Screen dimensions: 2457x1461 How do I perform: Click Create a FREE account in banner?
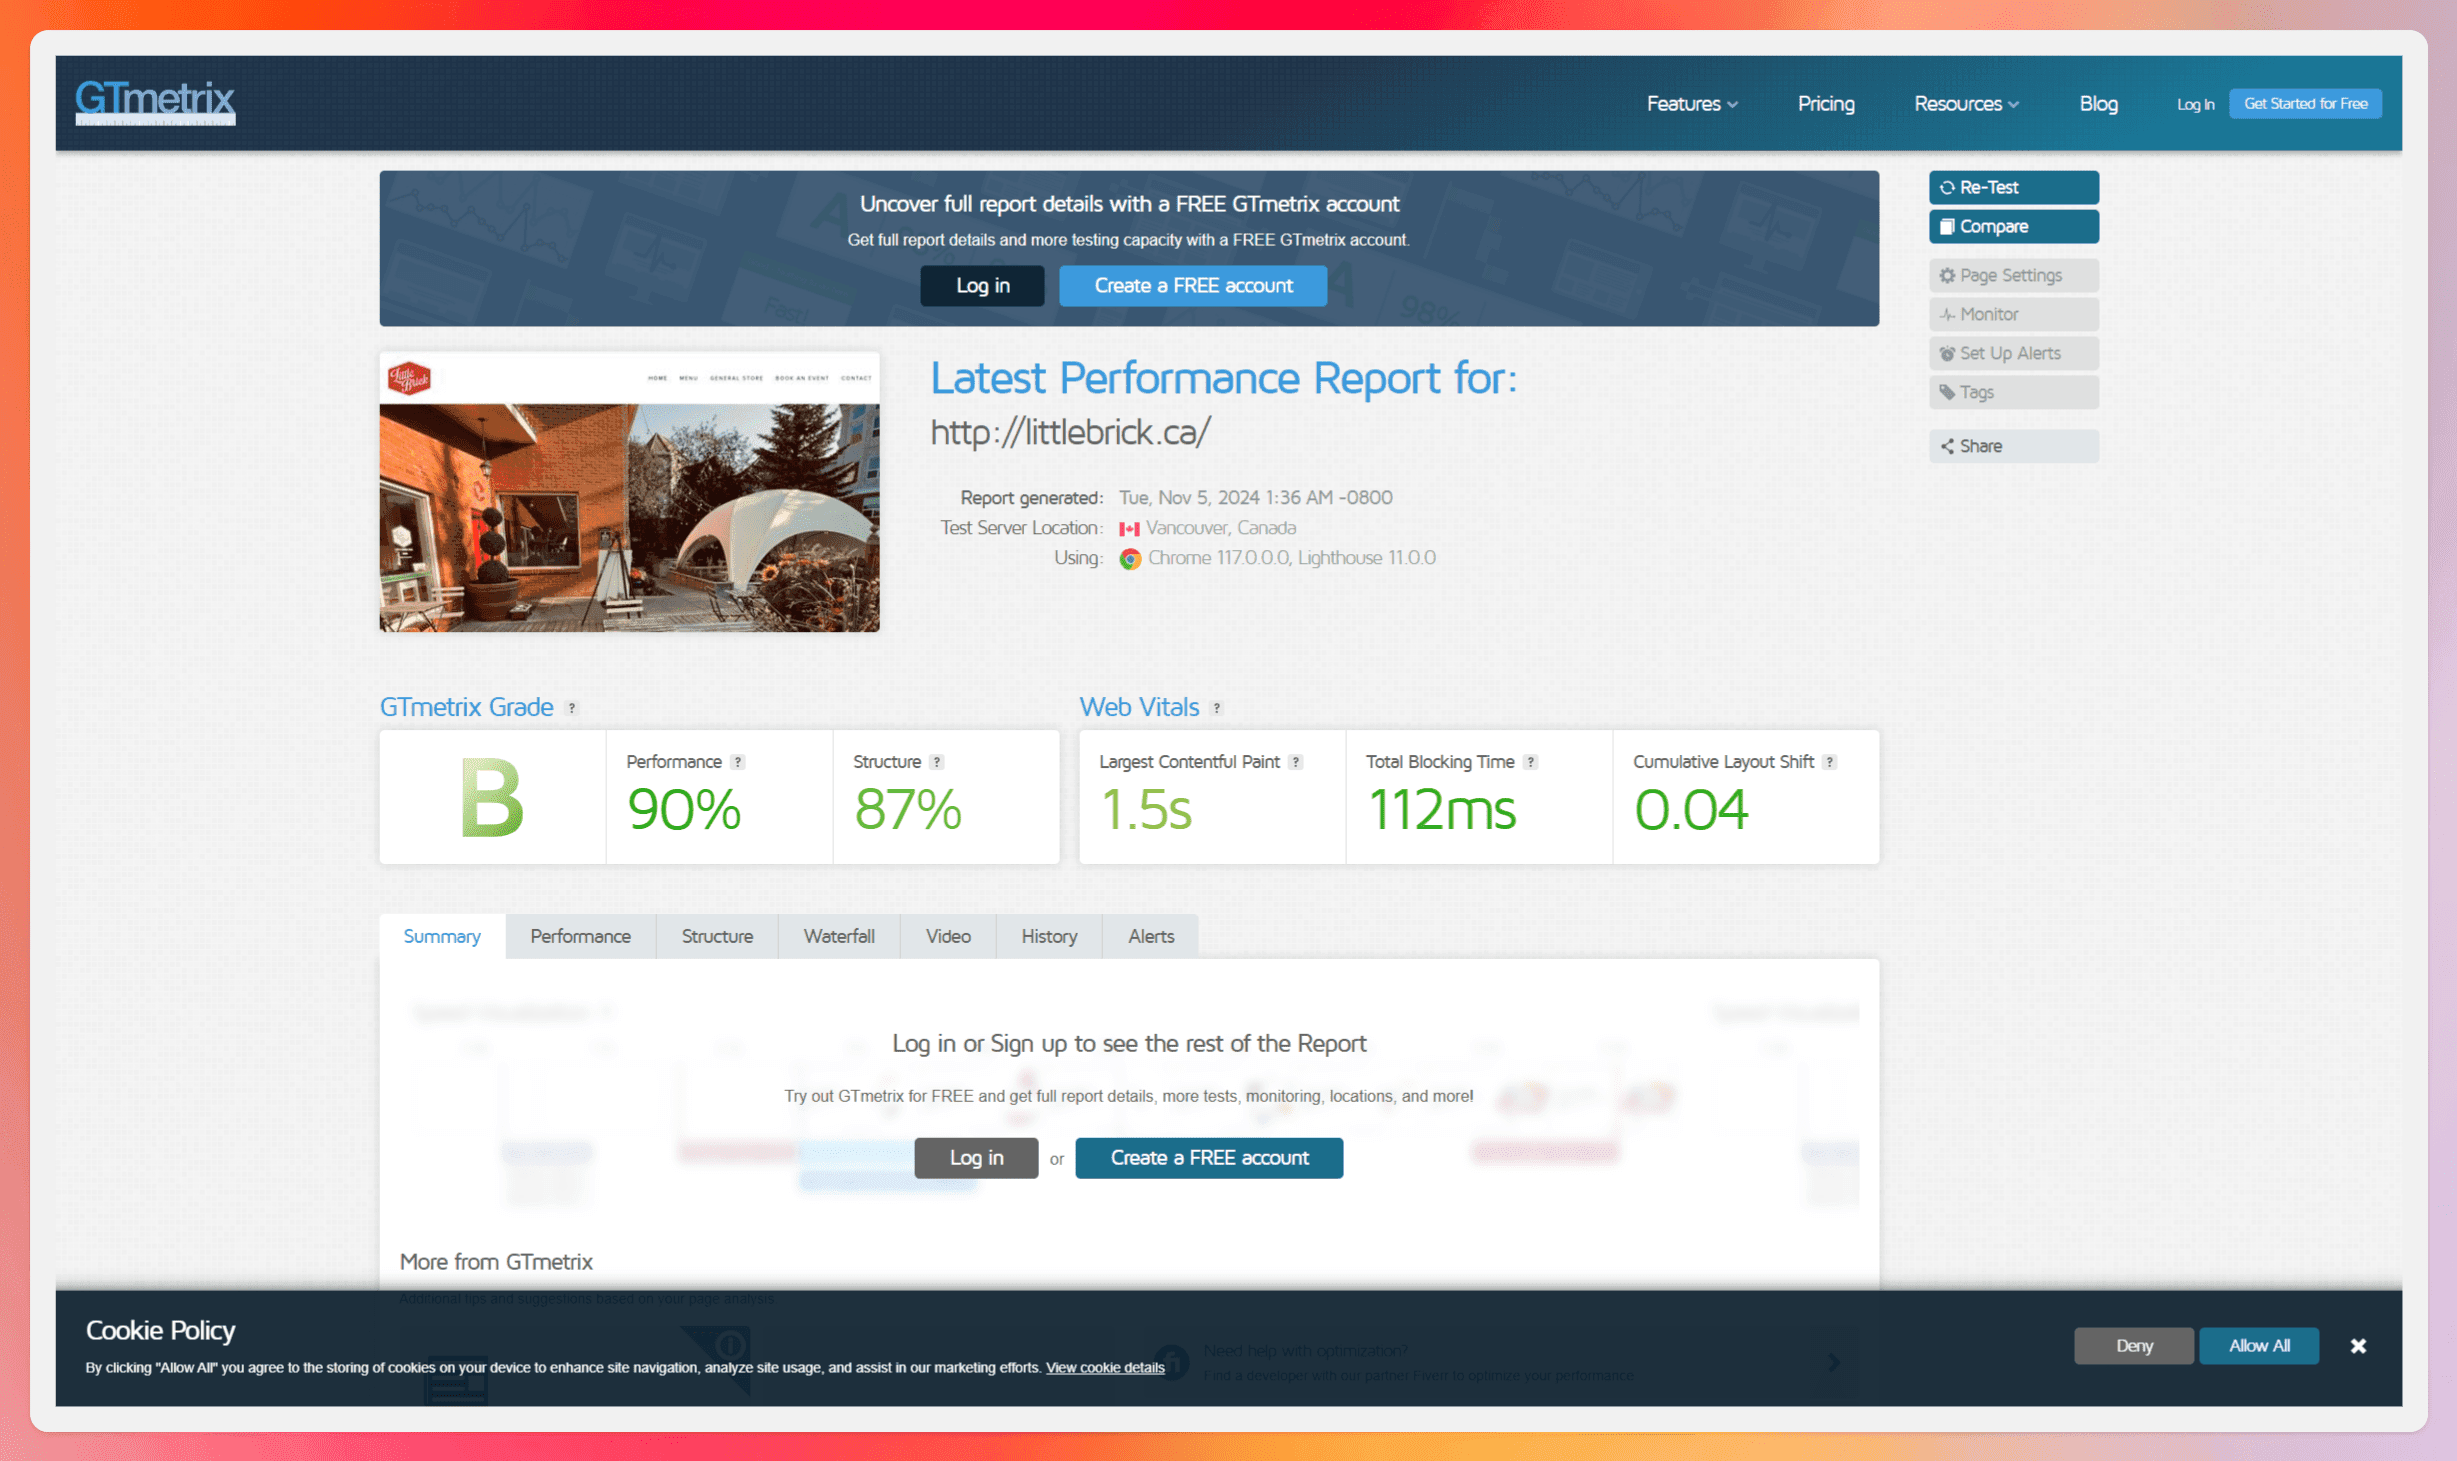click(x=1193, y=286)
